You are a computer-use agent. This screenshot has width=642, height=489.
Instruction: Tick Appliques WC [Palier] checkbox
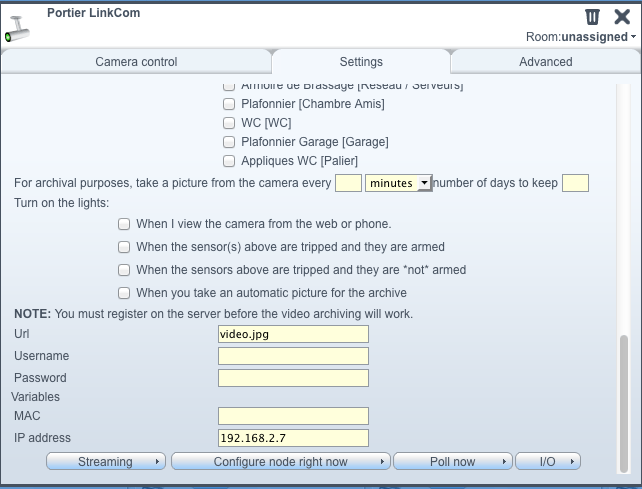[x=229, y=161]
